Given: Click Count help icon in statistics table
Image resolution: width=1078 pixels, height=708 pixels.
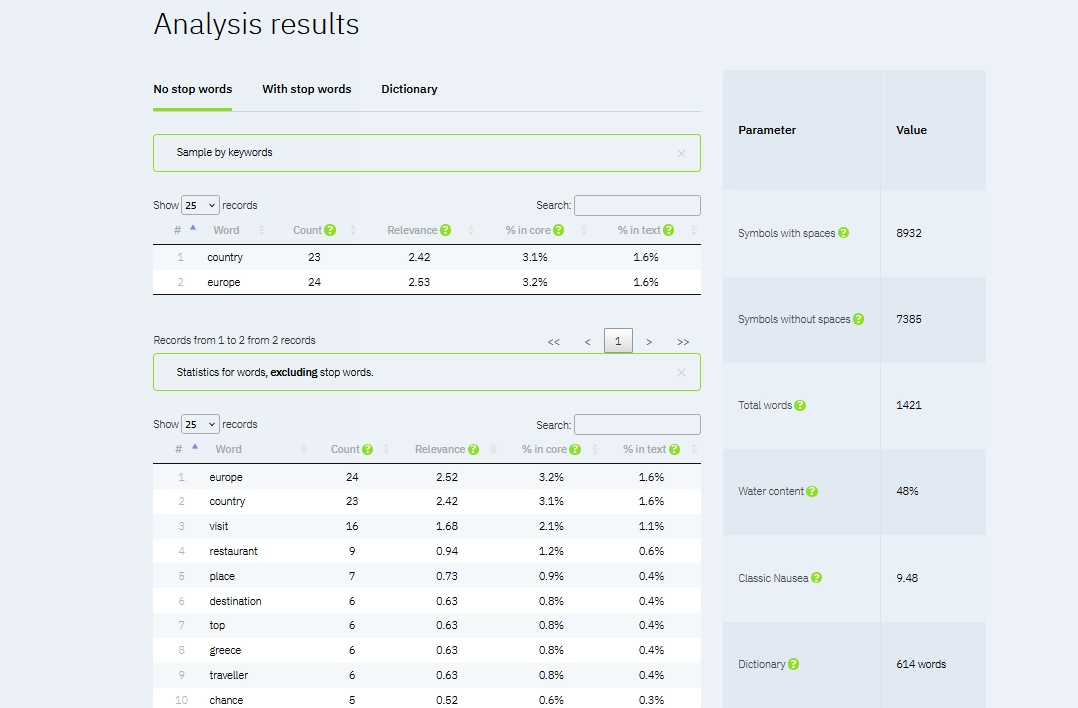Looking at the screenshot, I should [x=367, y=449].
